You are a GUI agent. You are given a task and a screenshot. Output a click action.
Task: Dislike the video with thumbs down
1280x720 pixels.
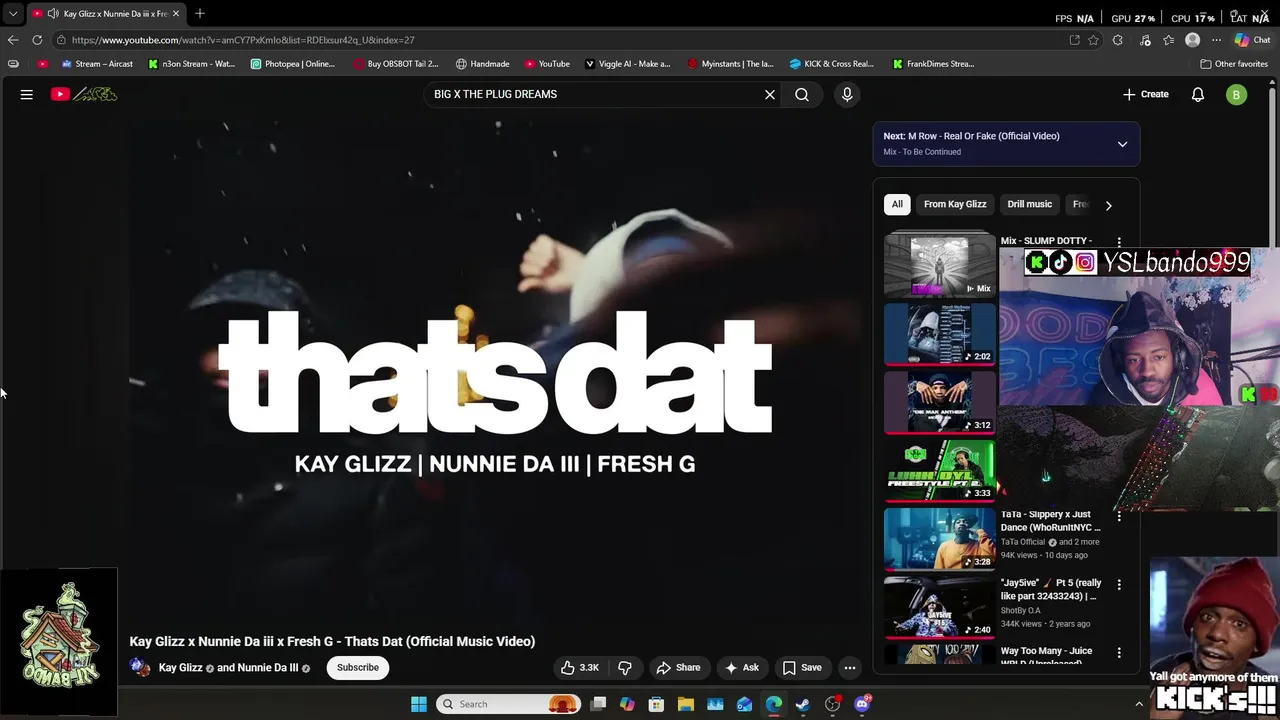pyautogui.click(x=625, y=668)
